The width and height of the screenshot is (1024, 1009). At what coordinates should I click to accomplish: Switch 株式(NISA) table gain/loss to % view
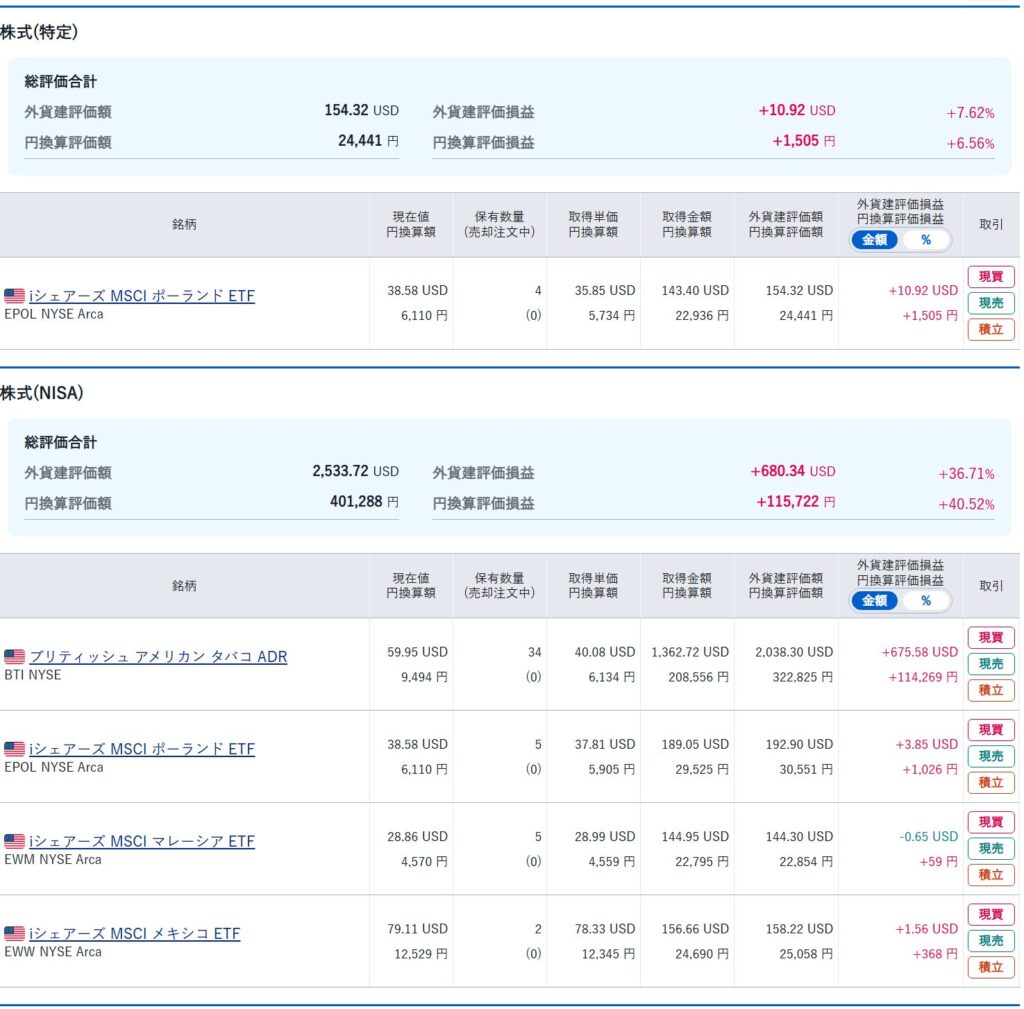926,601
